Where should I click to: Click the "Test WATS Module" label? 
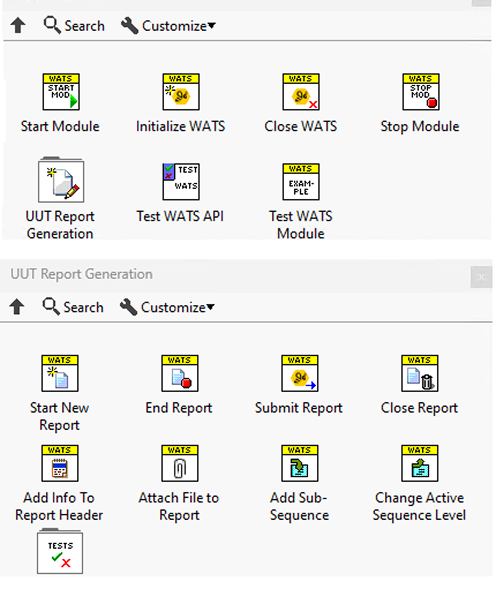click(301, 225)
